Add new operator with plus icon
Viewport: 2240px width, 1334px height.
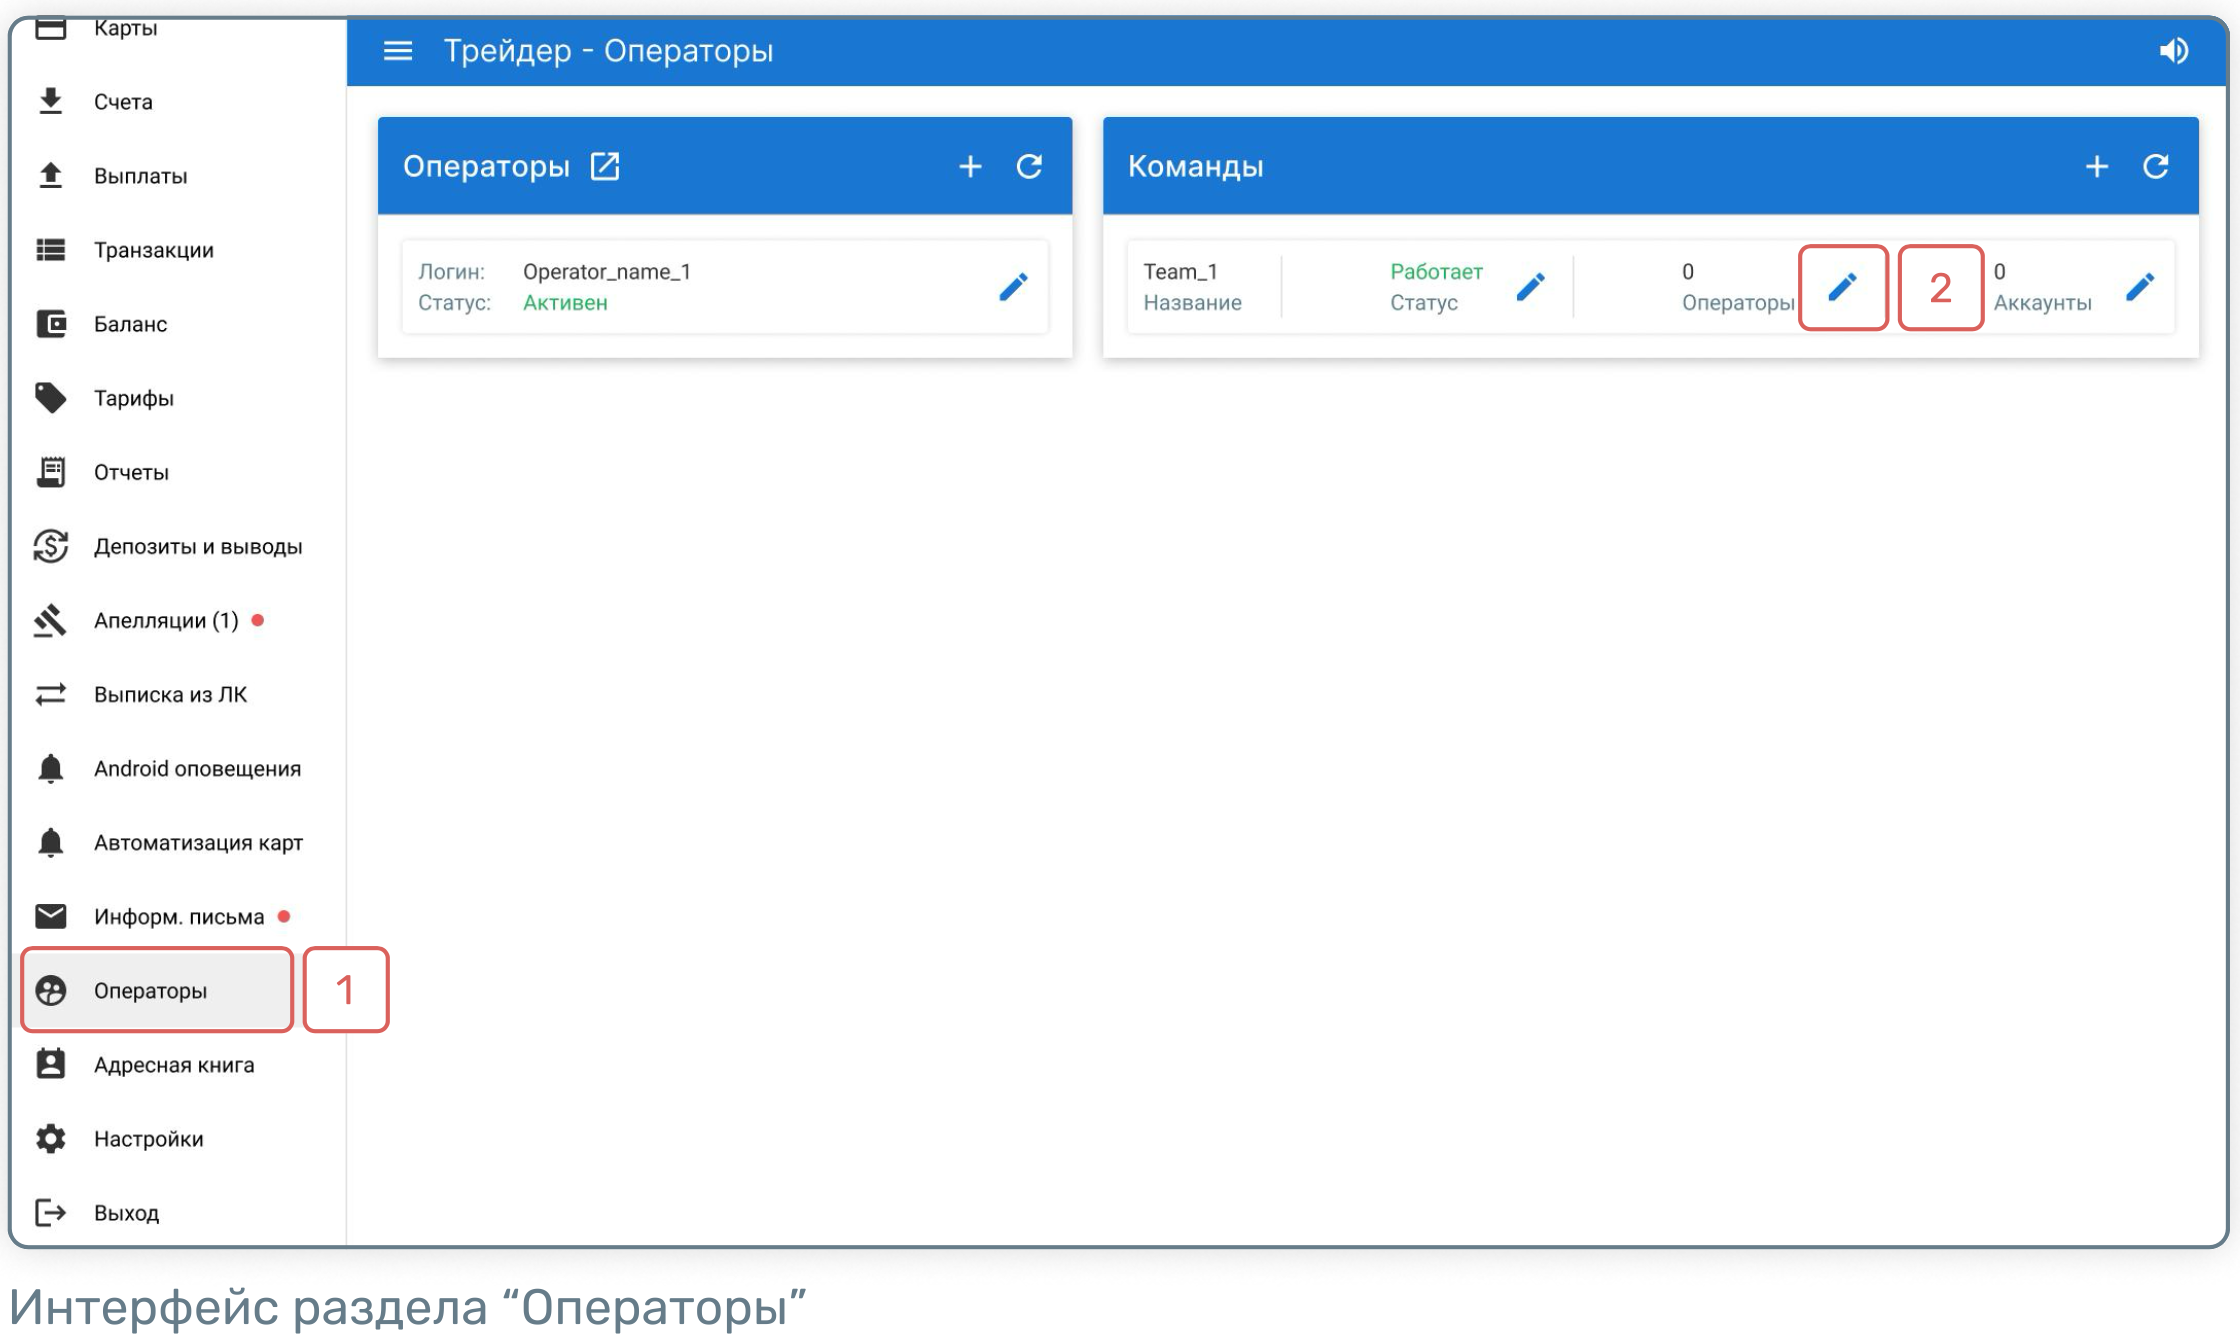tap(970, 166)
